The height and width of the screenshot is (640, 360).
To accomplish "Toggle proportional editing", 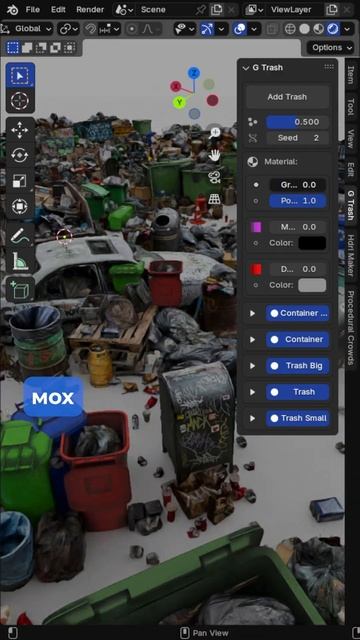I will coord(132,29).
